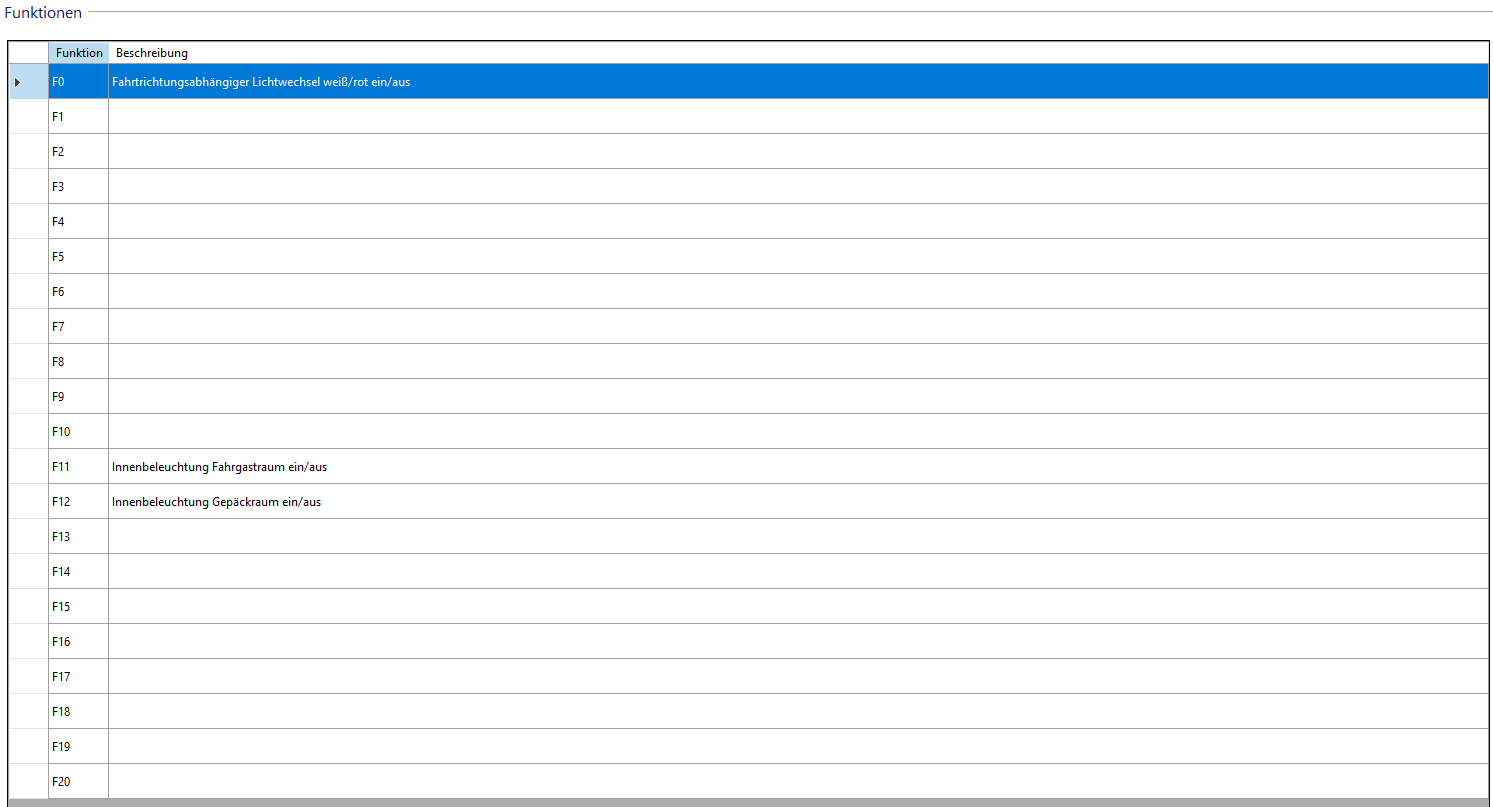The width and height of the screenshot is (1493, 807).
Task: Select the F18 function cell
Action: point(78,712)
